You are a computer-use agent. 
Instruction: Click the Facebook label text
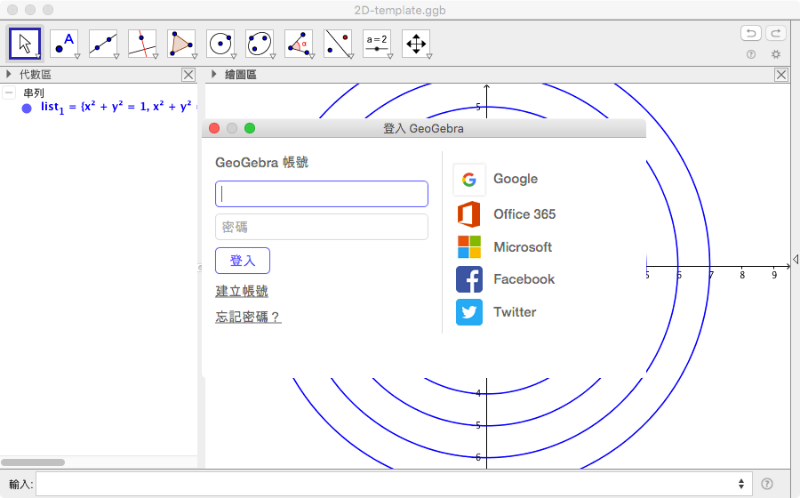click(x=524, y=279)
